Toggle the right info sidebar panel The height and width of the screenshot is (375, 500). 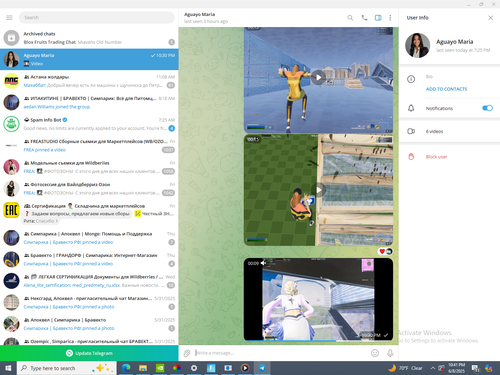coord(378,18)
